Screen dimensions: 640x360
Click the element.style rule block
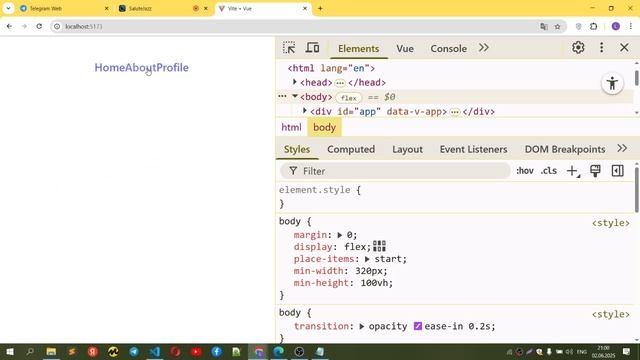tap(454, 197)
